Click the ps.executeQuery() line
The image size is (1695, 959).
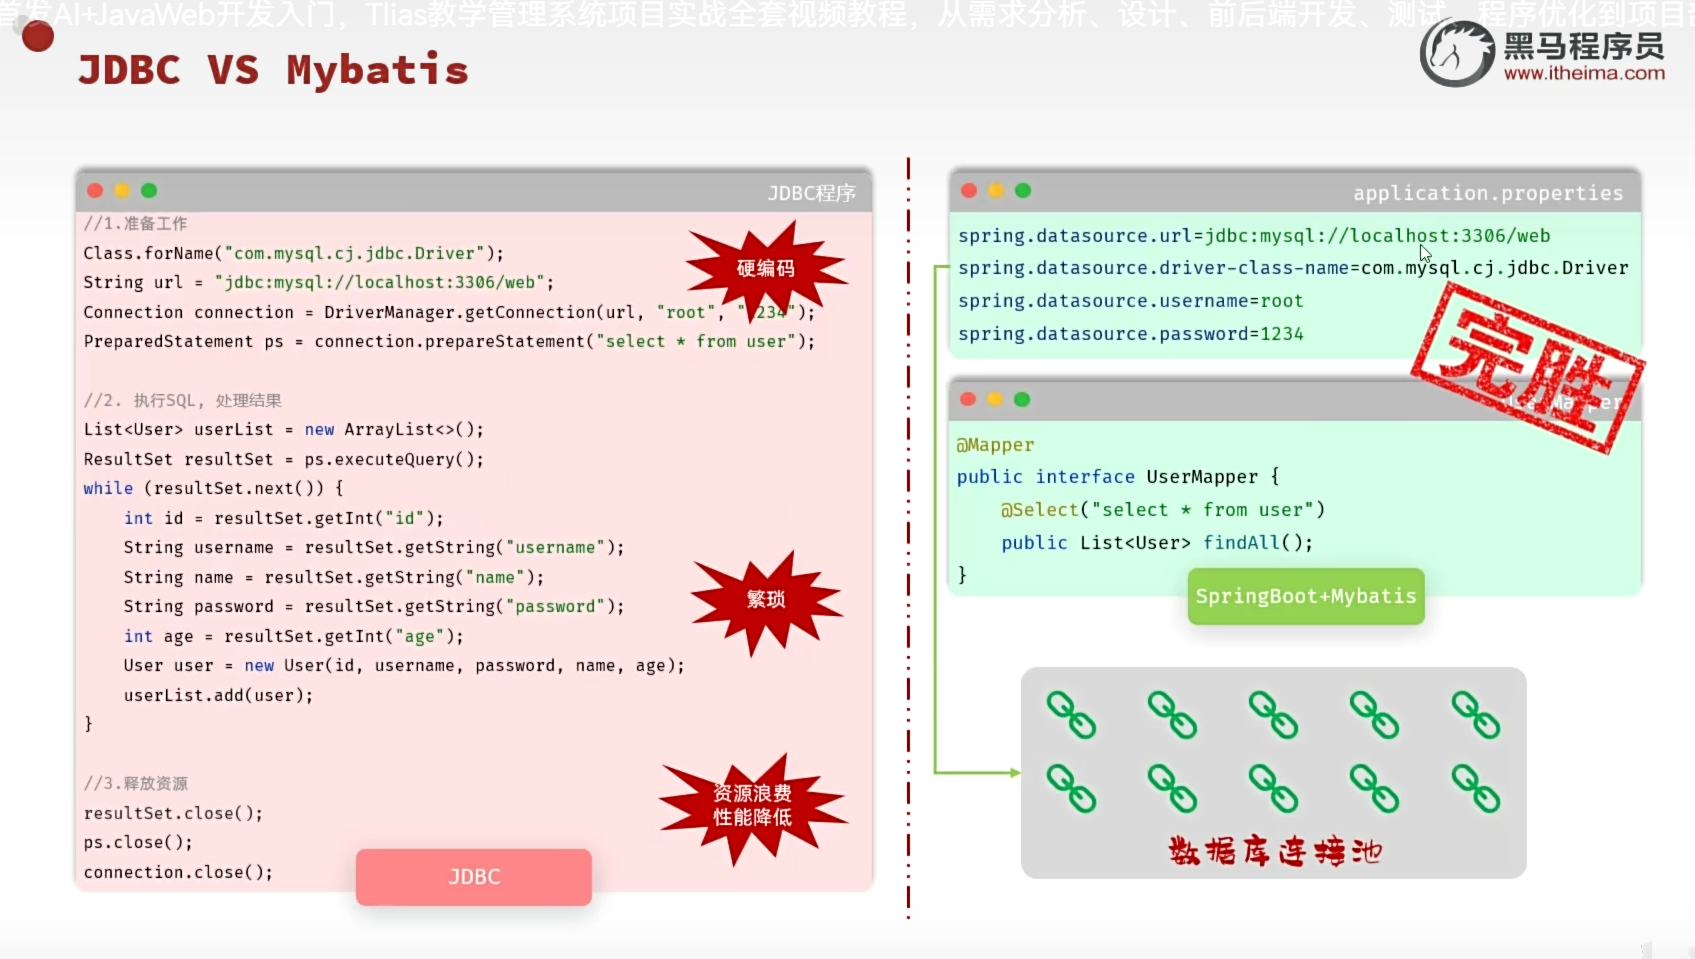(283, 459)
